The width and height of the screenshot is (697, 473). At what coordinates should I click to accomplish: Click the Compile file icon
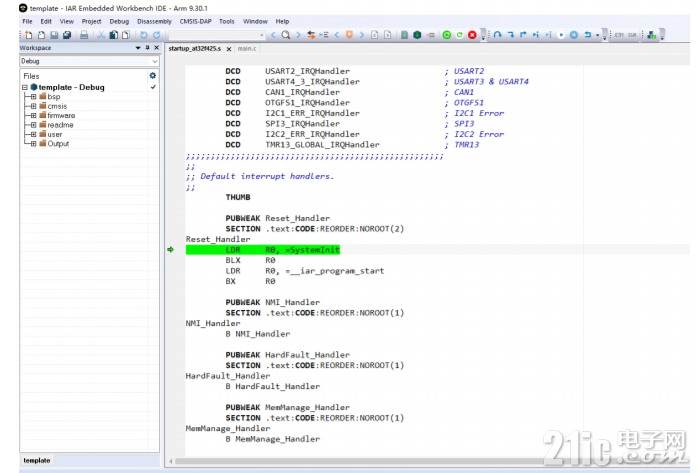click(x=405, y=35)
